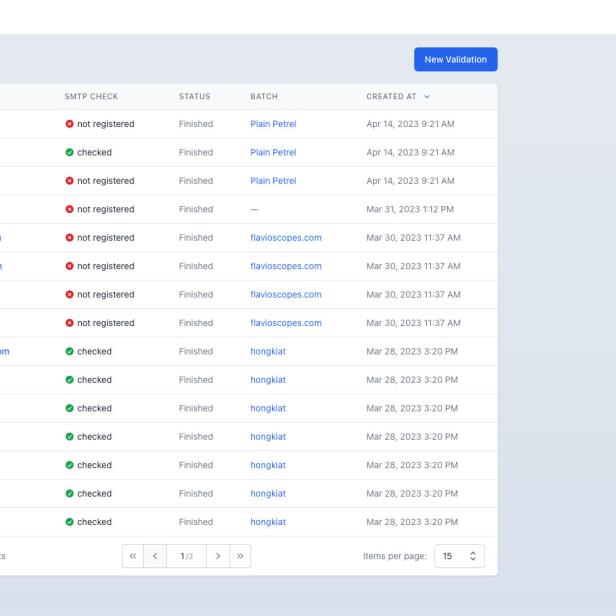Screen dimensions: 616x616
Task: Select 'not registered' text in Mar 31 row
Action: pos(106,209)
